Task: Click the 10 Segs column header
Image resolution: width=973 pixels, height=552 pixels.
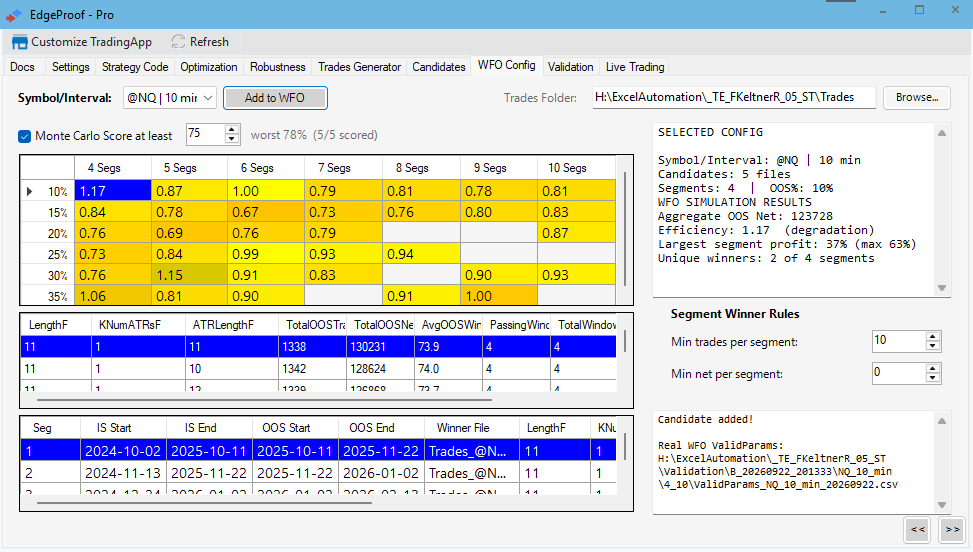Action: [x=576, y=168]
